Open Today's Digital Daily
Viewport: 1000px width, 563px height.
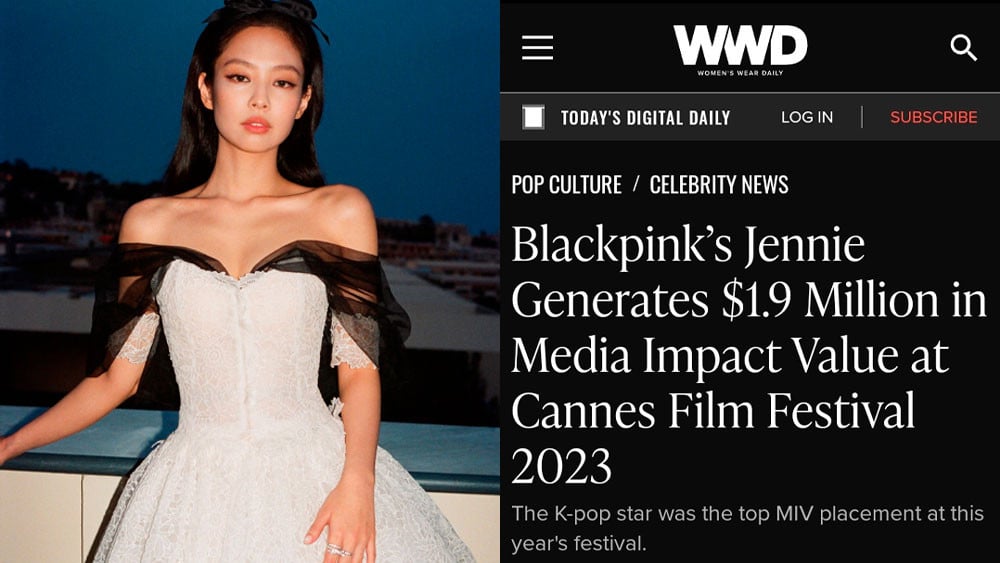645,118
